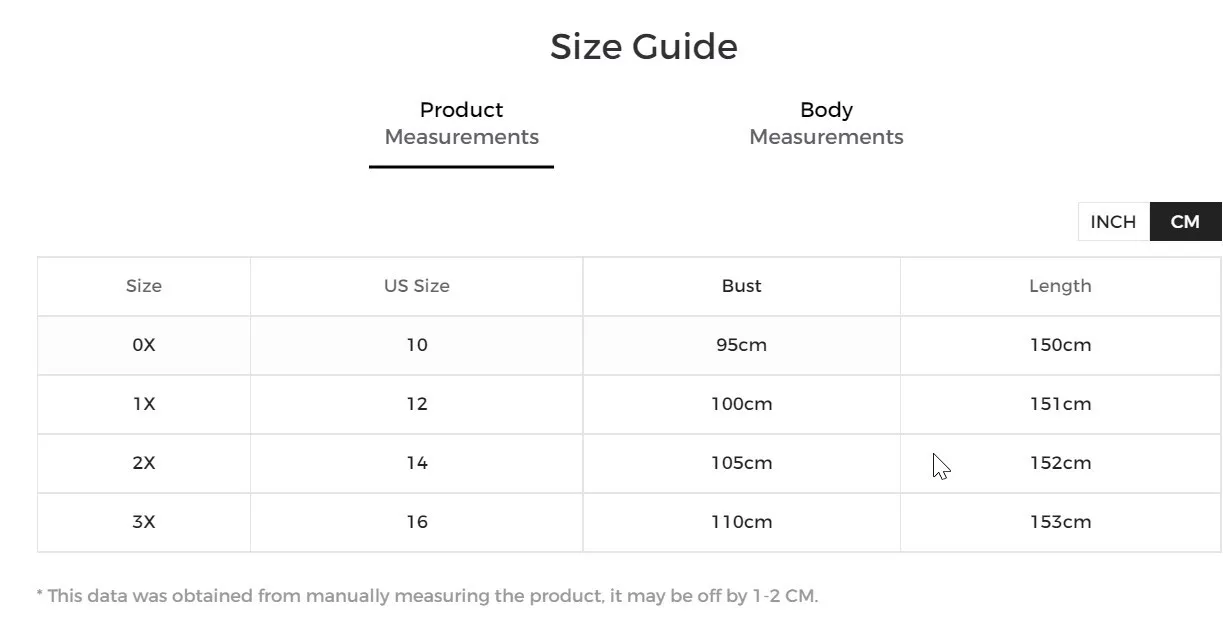Select the 2X size cell
This screenshot has height=621, width=1223.
(144, 463)
